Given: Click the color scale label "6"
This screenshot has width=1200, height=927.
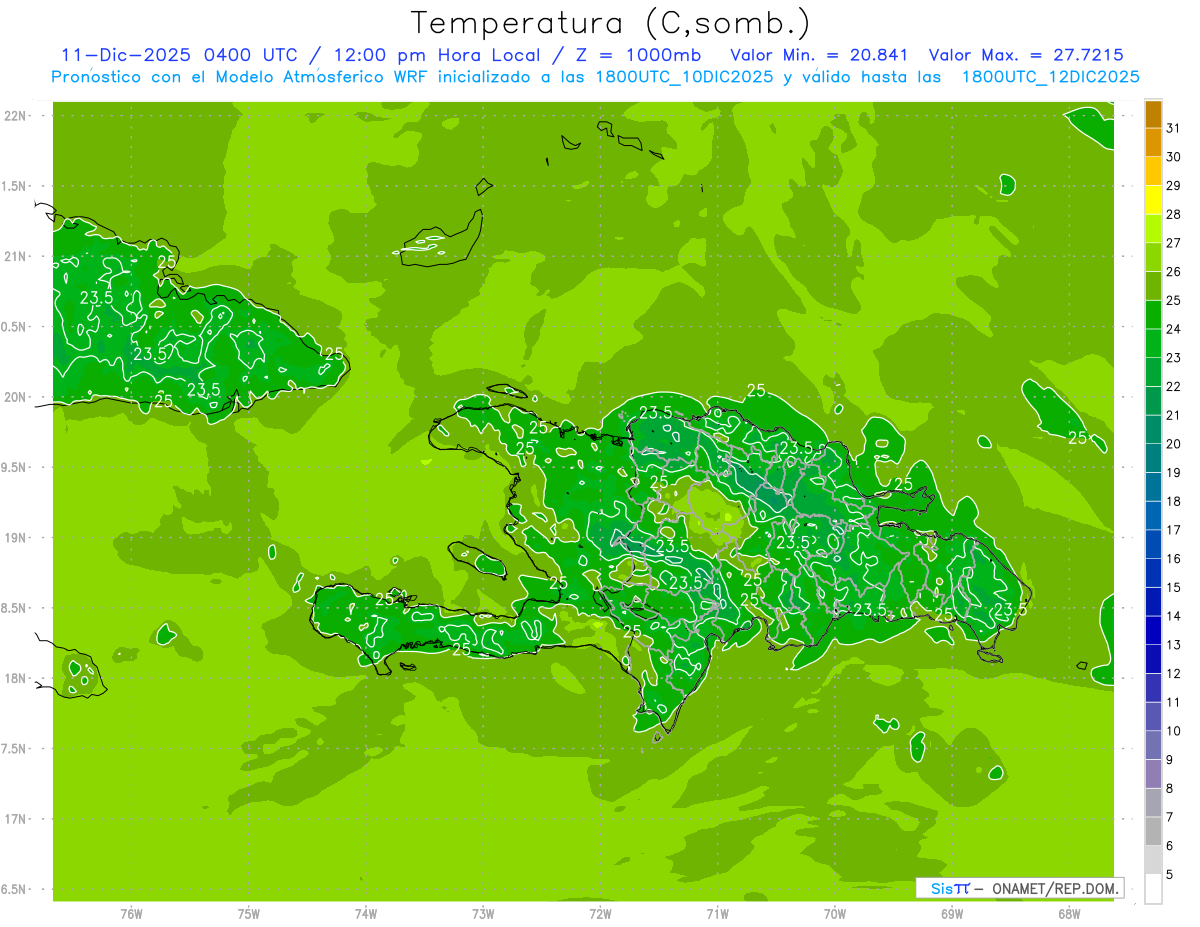Looking at the screenshot, I should 1170,846.
